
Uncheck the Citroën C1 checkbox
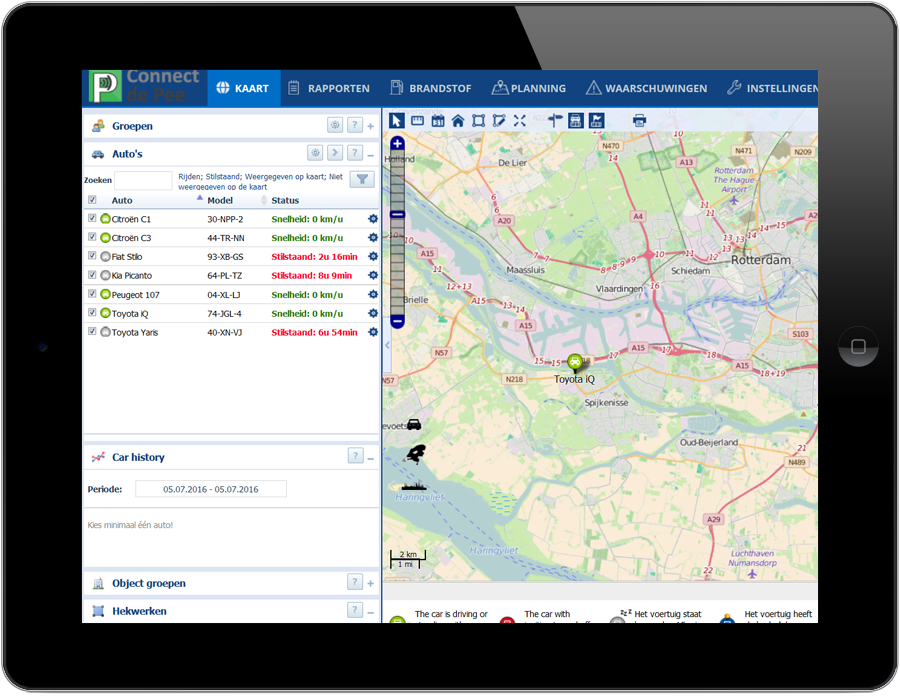click(92, 218)
